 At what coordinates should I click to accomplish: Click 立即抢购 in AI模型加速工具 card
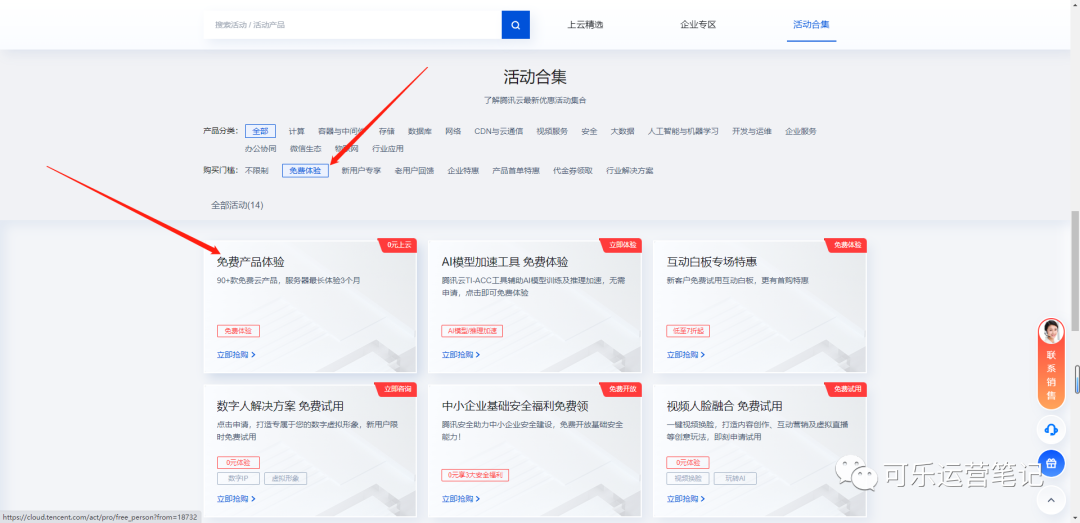click(x=461, y=355)
